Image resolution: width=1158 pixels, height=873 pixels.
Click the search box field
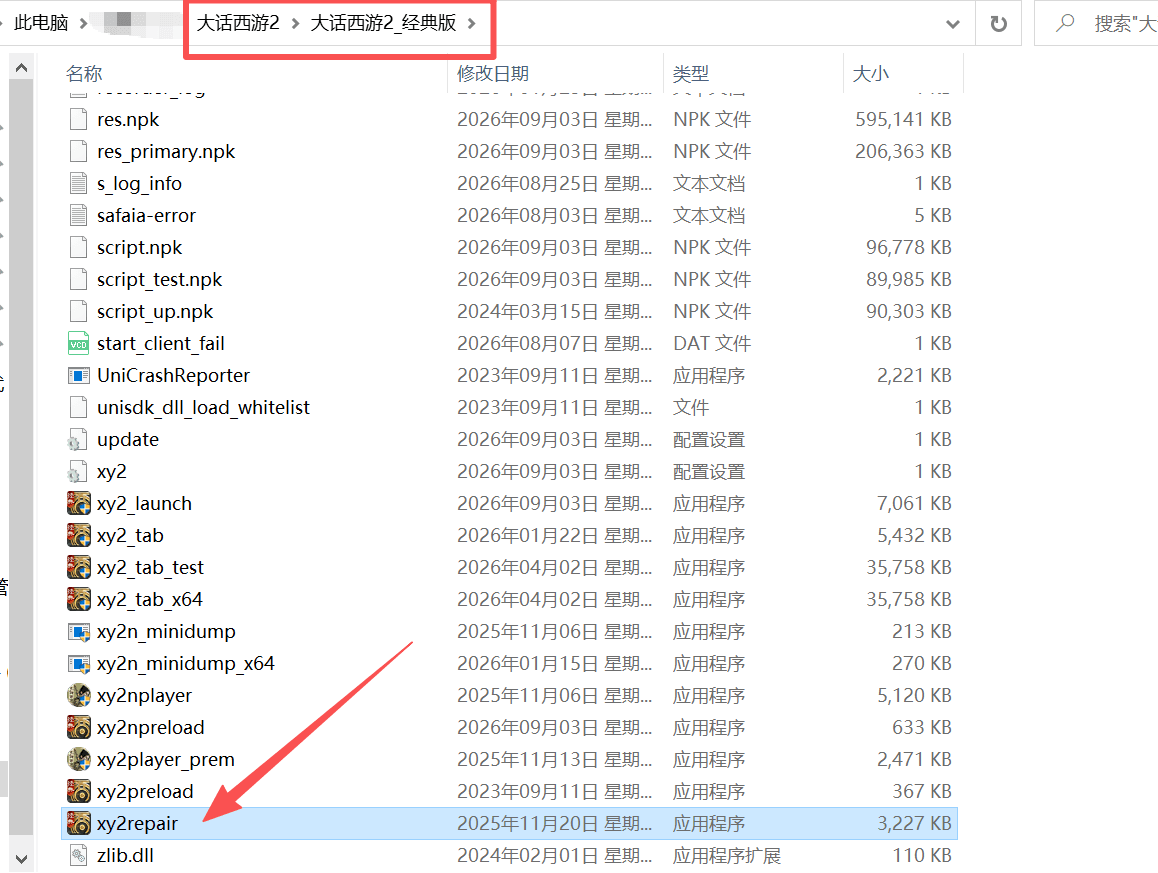click(1097, 24)
